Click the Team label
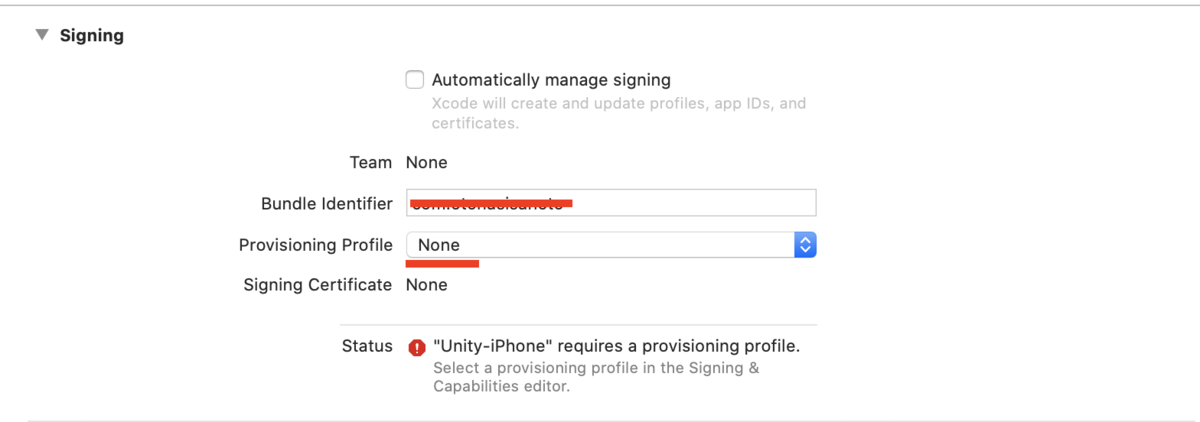Screen dimensions: 1200x422 pyautogui.click(x=371, y=162)
